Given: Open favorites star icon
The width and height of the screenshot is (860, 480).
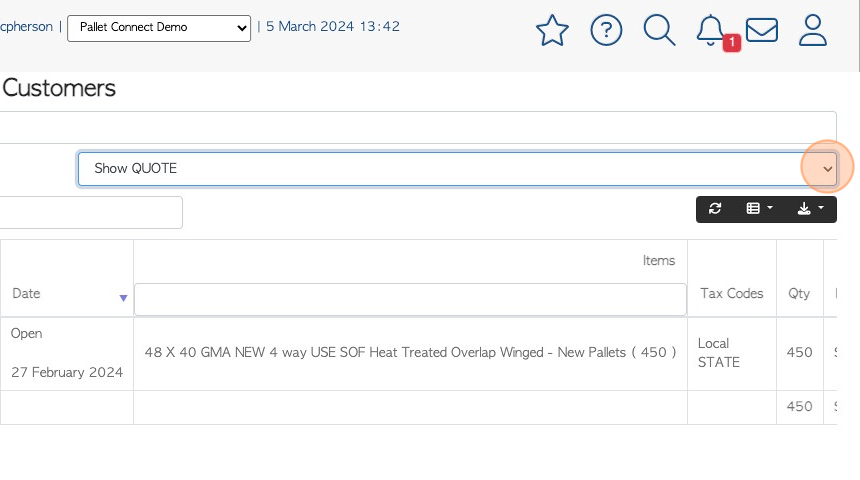Looking at the screenshot, I should tap(552, 30).
